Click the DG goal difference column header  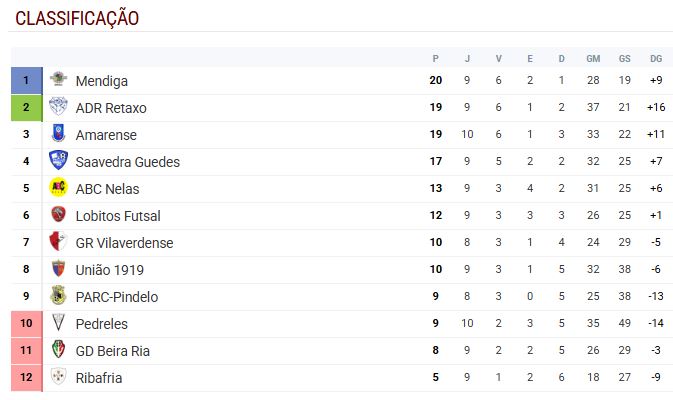click(x=656, y=58)
